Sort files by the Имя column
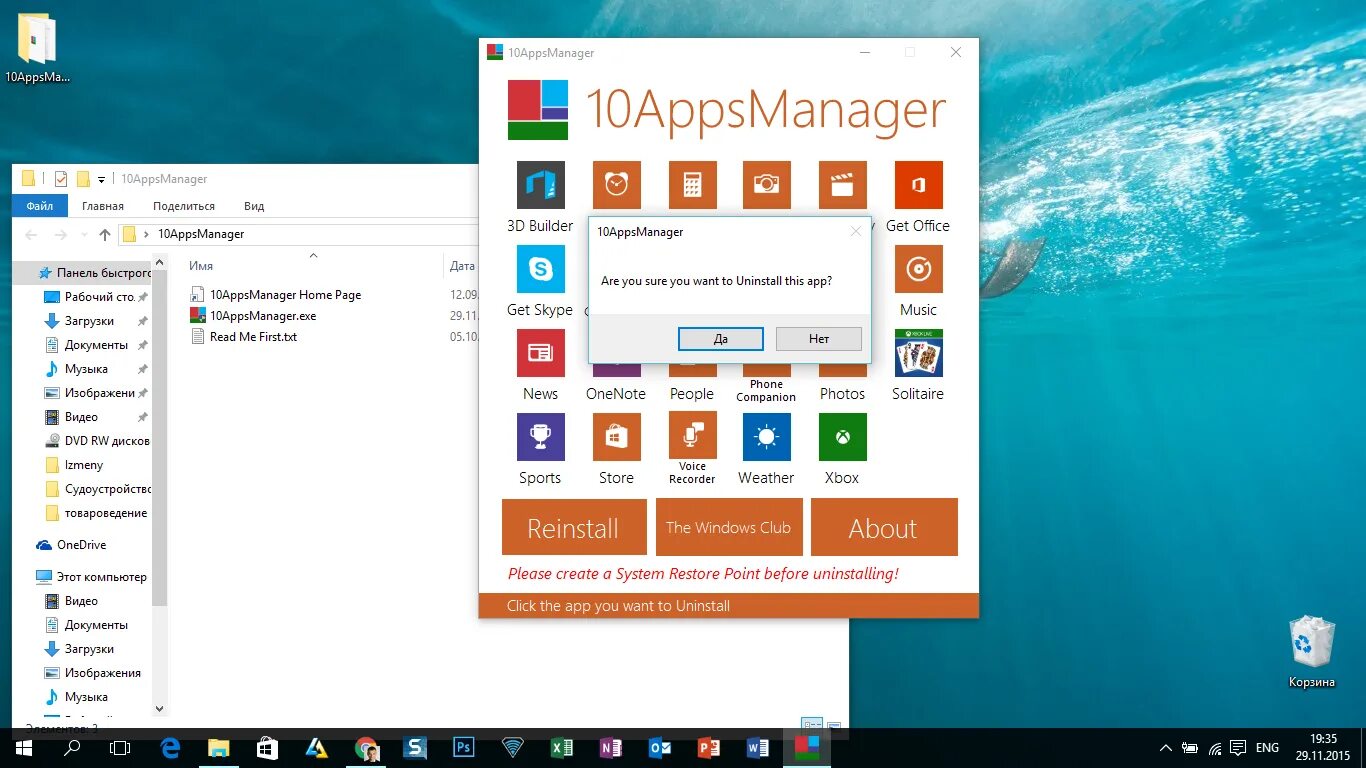 201,266
